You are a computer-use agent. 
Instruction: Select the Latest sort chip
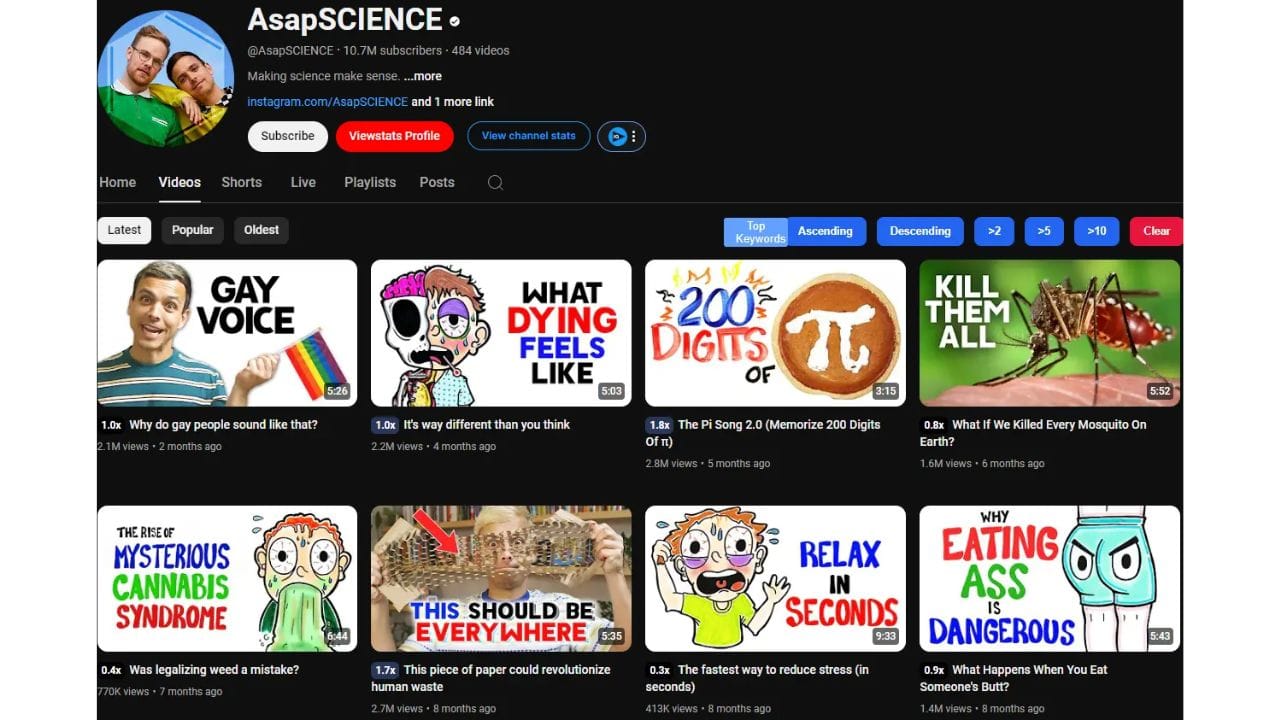pyautogui.click(x=124, y=230)
